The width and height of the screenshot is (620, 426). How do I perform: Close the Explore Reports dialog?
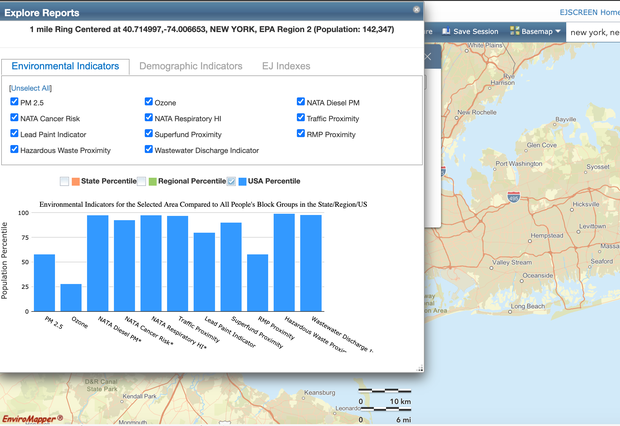[417, 9]
